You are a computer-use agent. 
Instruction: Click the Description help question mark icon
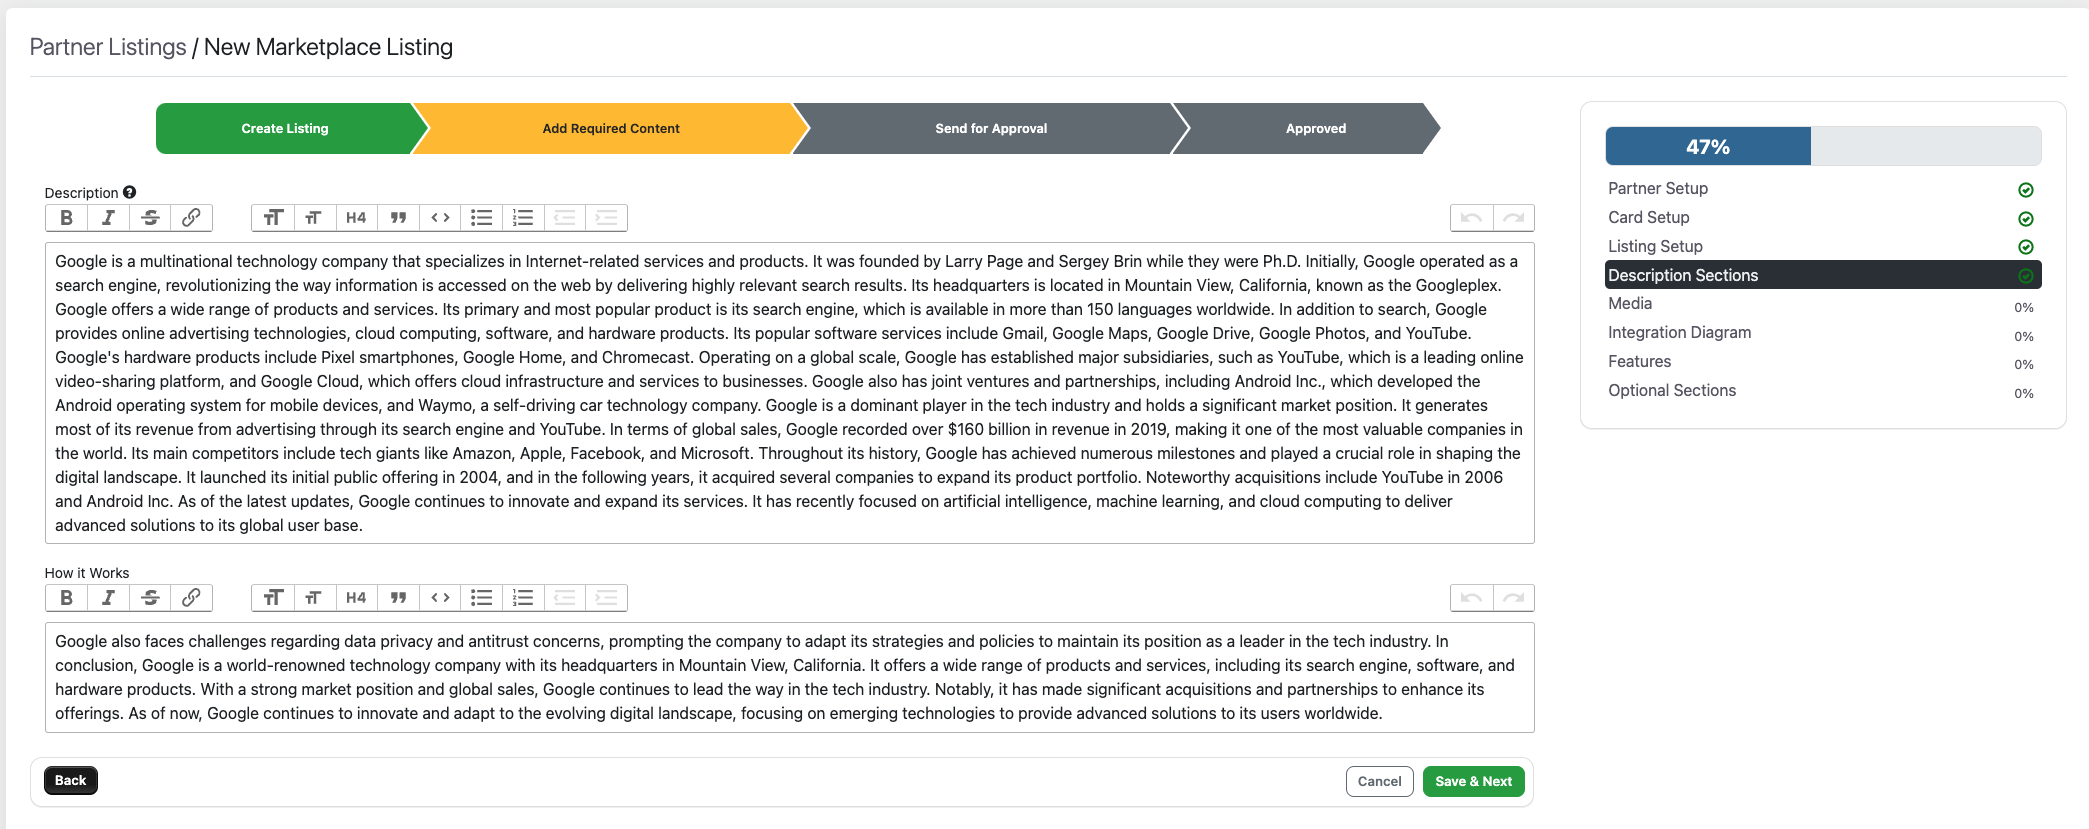point(130,192)
